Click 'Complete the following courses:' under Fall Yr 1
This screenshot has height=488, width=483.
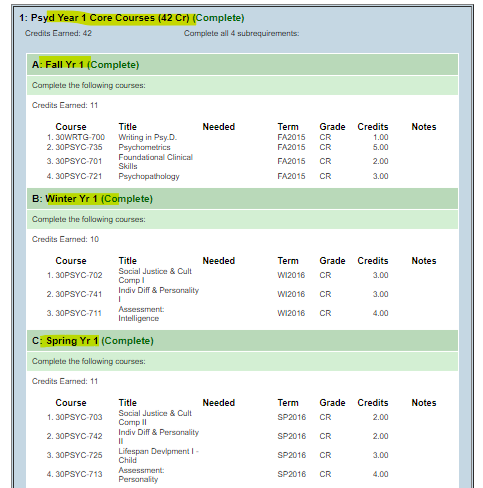[x=89, y=85]
